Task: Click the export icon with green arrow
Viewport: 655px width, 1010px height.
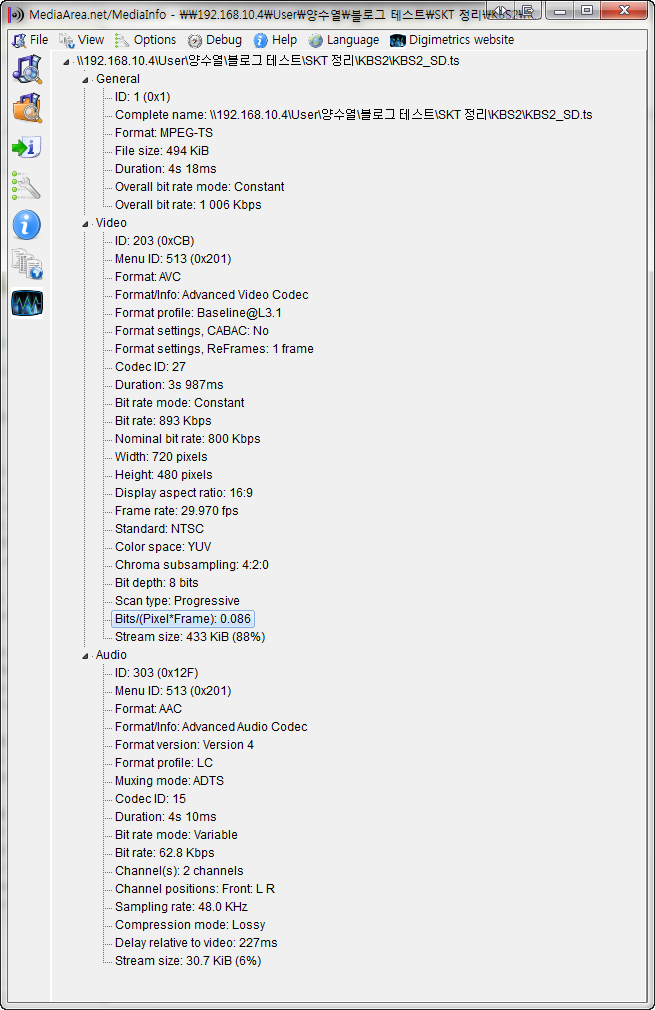Action: coord(27,148)
